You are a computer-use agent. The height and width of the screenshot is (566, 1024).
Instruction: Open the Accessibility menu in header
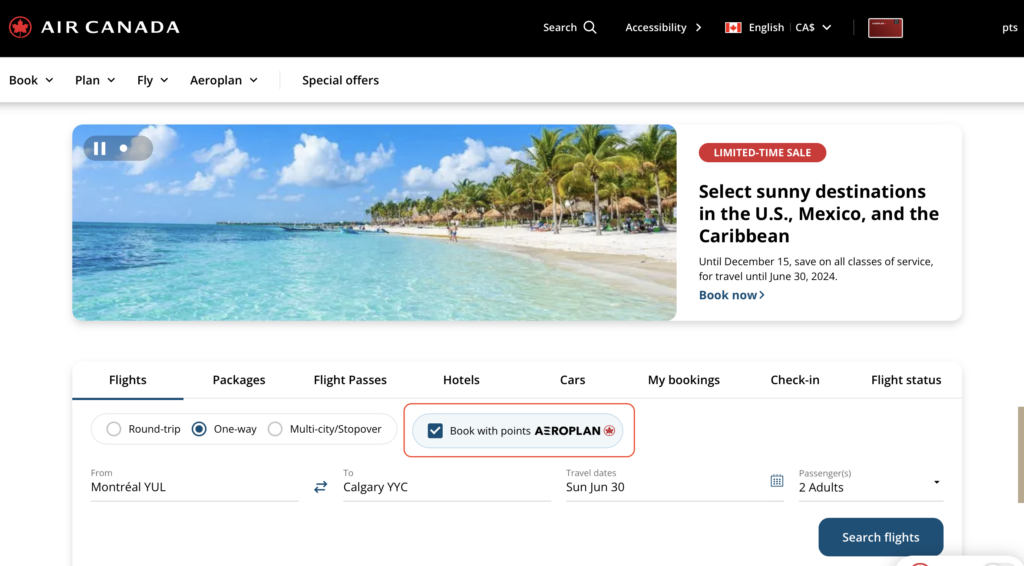[x=663, y=27]
